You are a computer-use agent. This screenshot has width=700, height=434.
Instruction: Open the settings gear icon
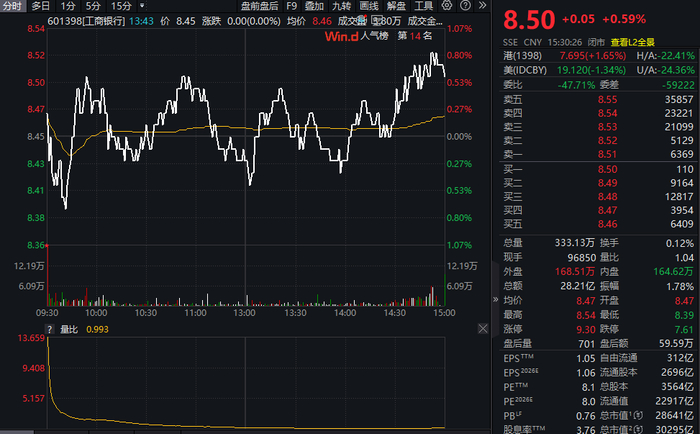pos(447,5)
